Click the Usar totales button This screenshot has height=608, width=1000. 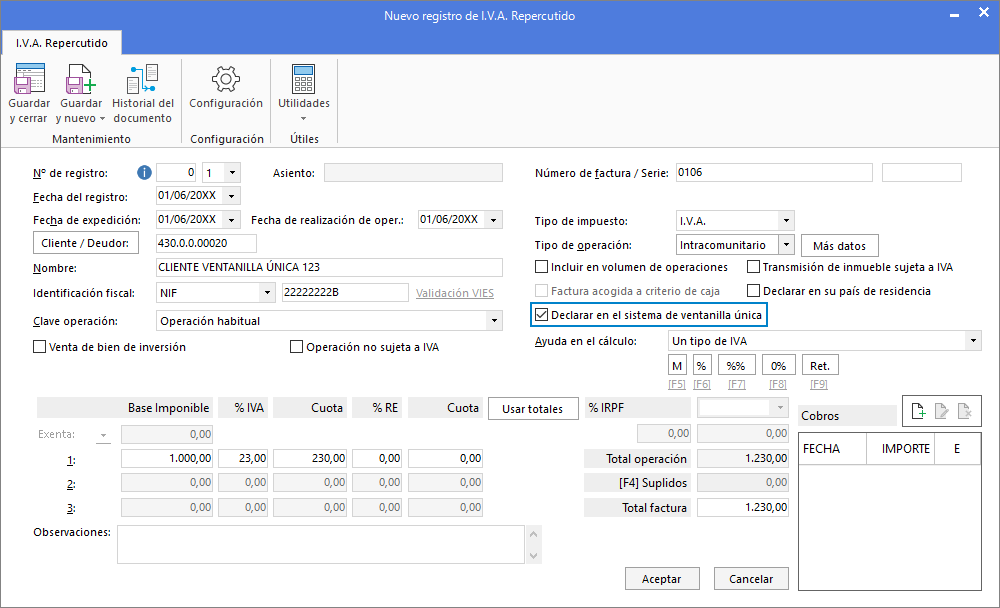pyautogui.click(x=533, y=409)
